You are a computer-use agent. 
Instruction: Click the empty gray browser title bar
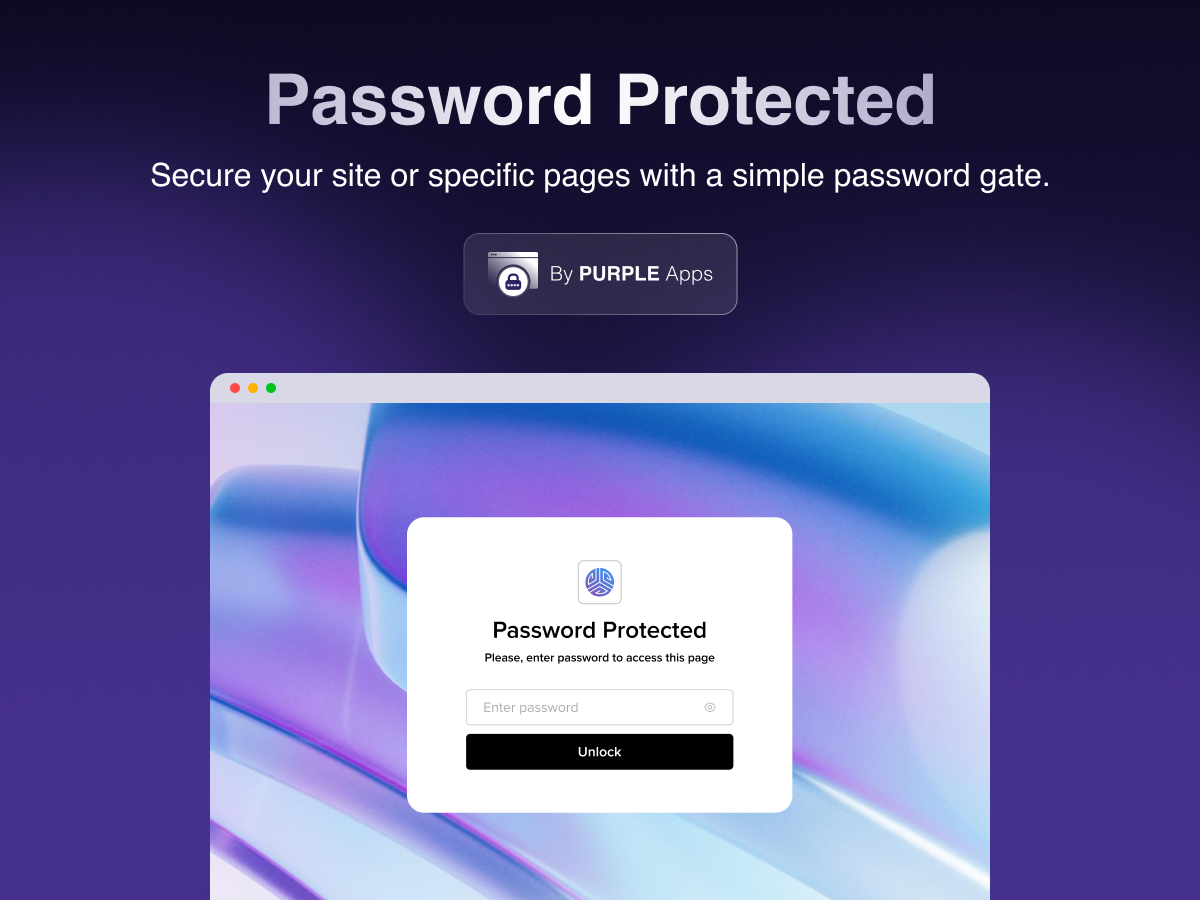point(630,388)
